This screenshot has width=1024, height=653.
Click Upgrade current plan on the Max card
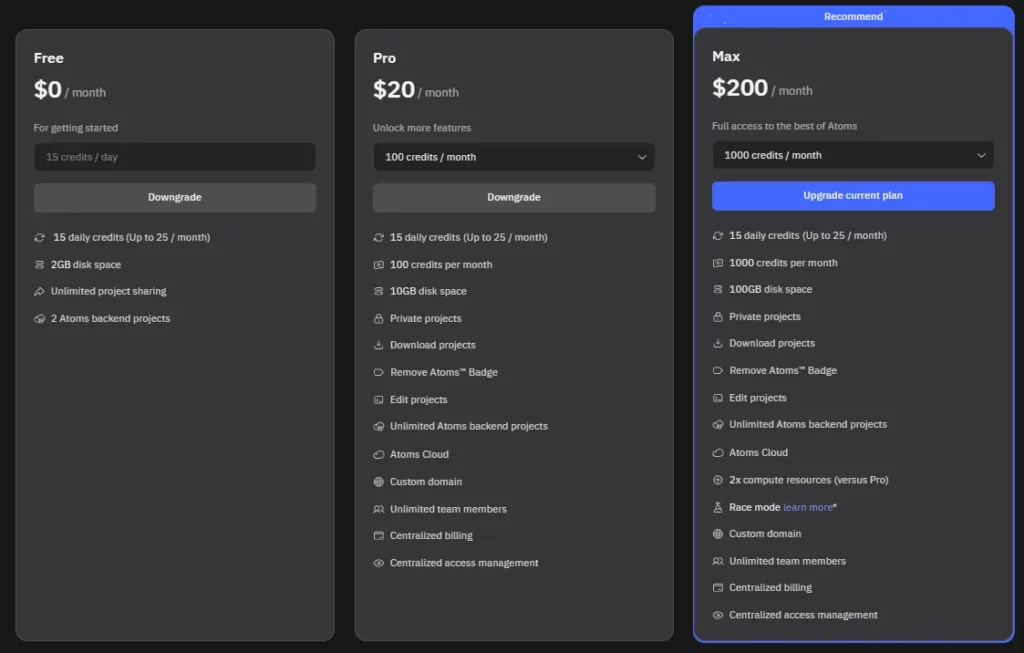click(853, 195)
